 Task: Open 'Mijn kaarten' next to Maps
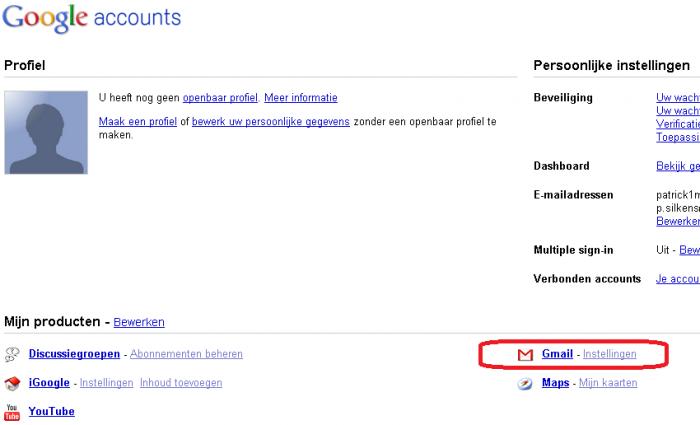click(607, 382)
